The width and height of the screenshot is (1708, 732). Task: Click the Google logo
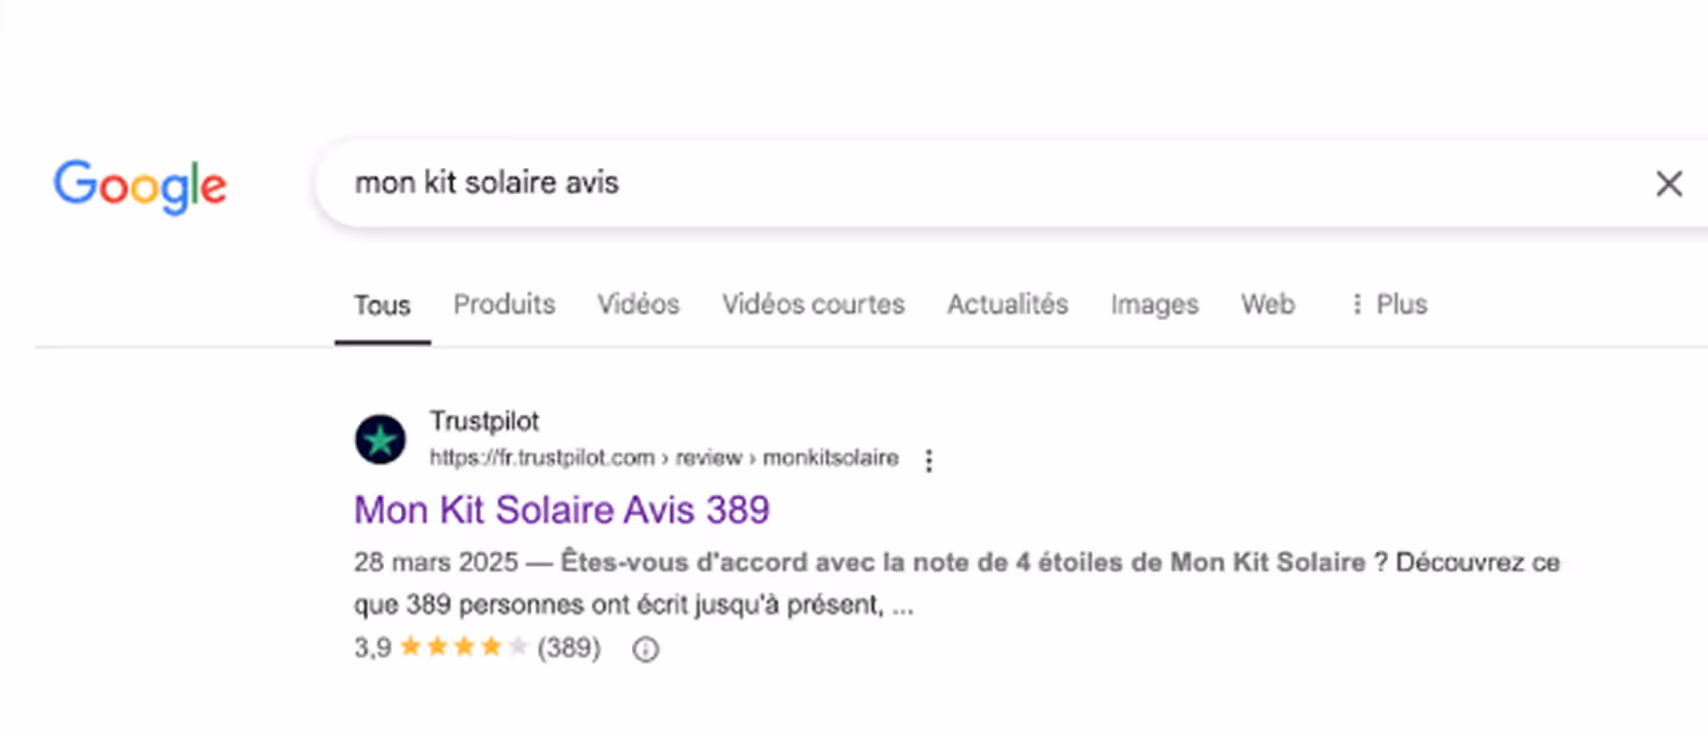pyautogui.click(x=140, y=186)
